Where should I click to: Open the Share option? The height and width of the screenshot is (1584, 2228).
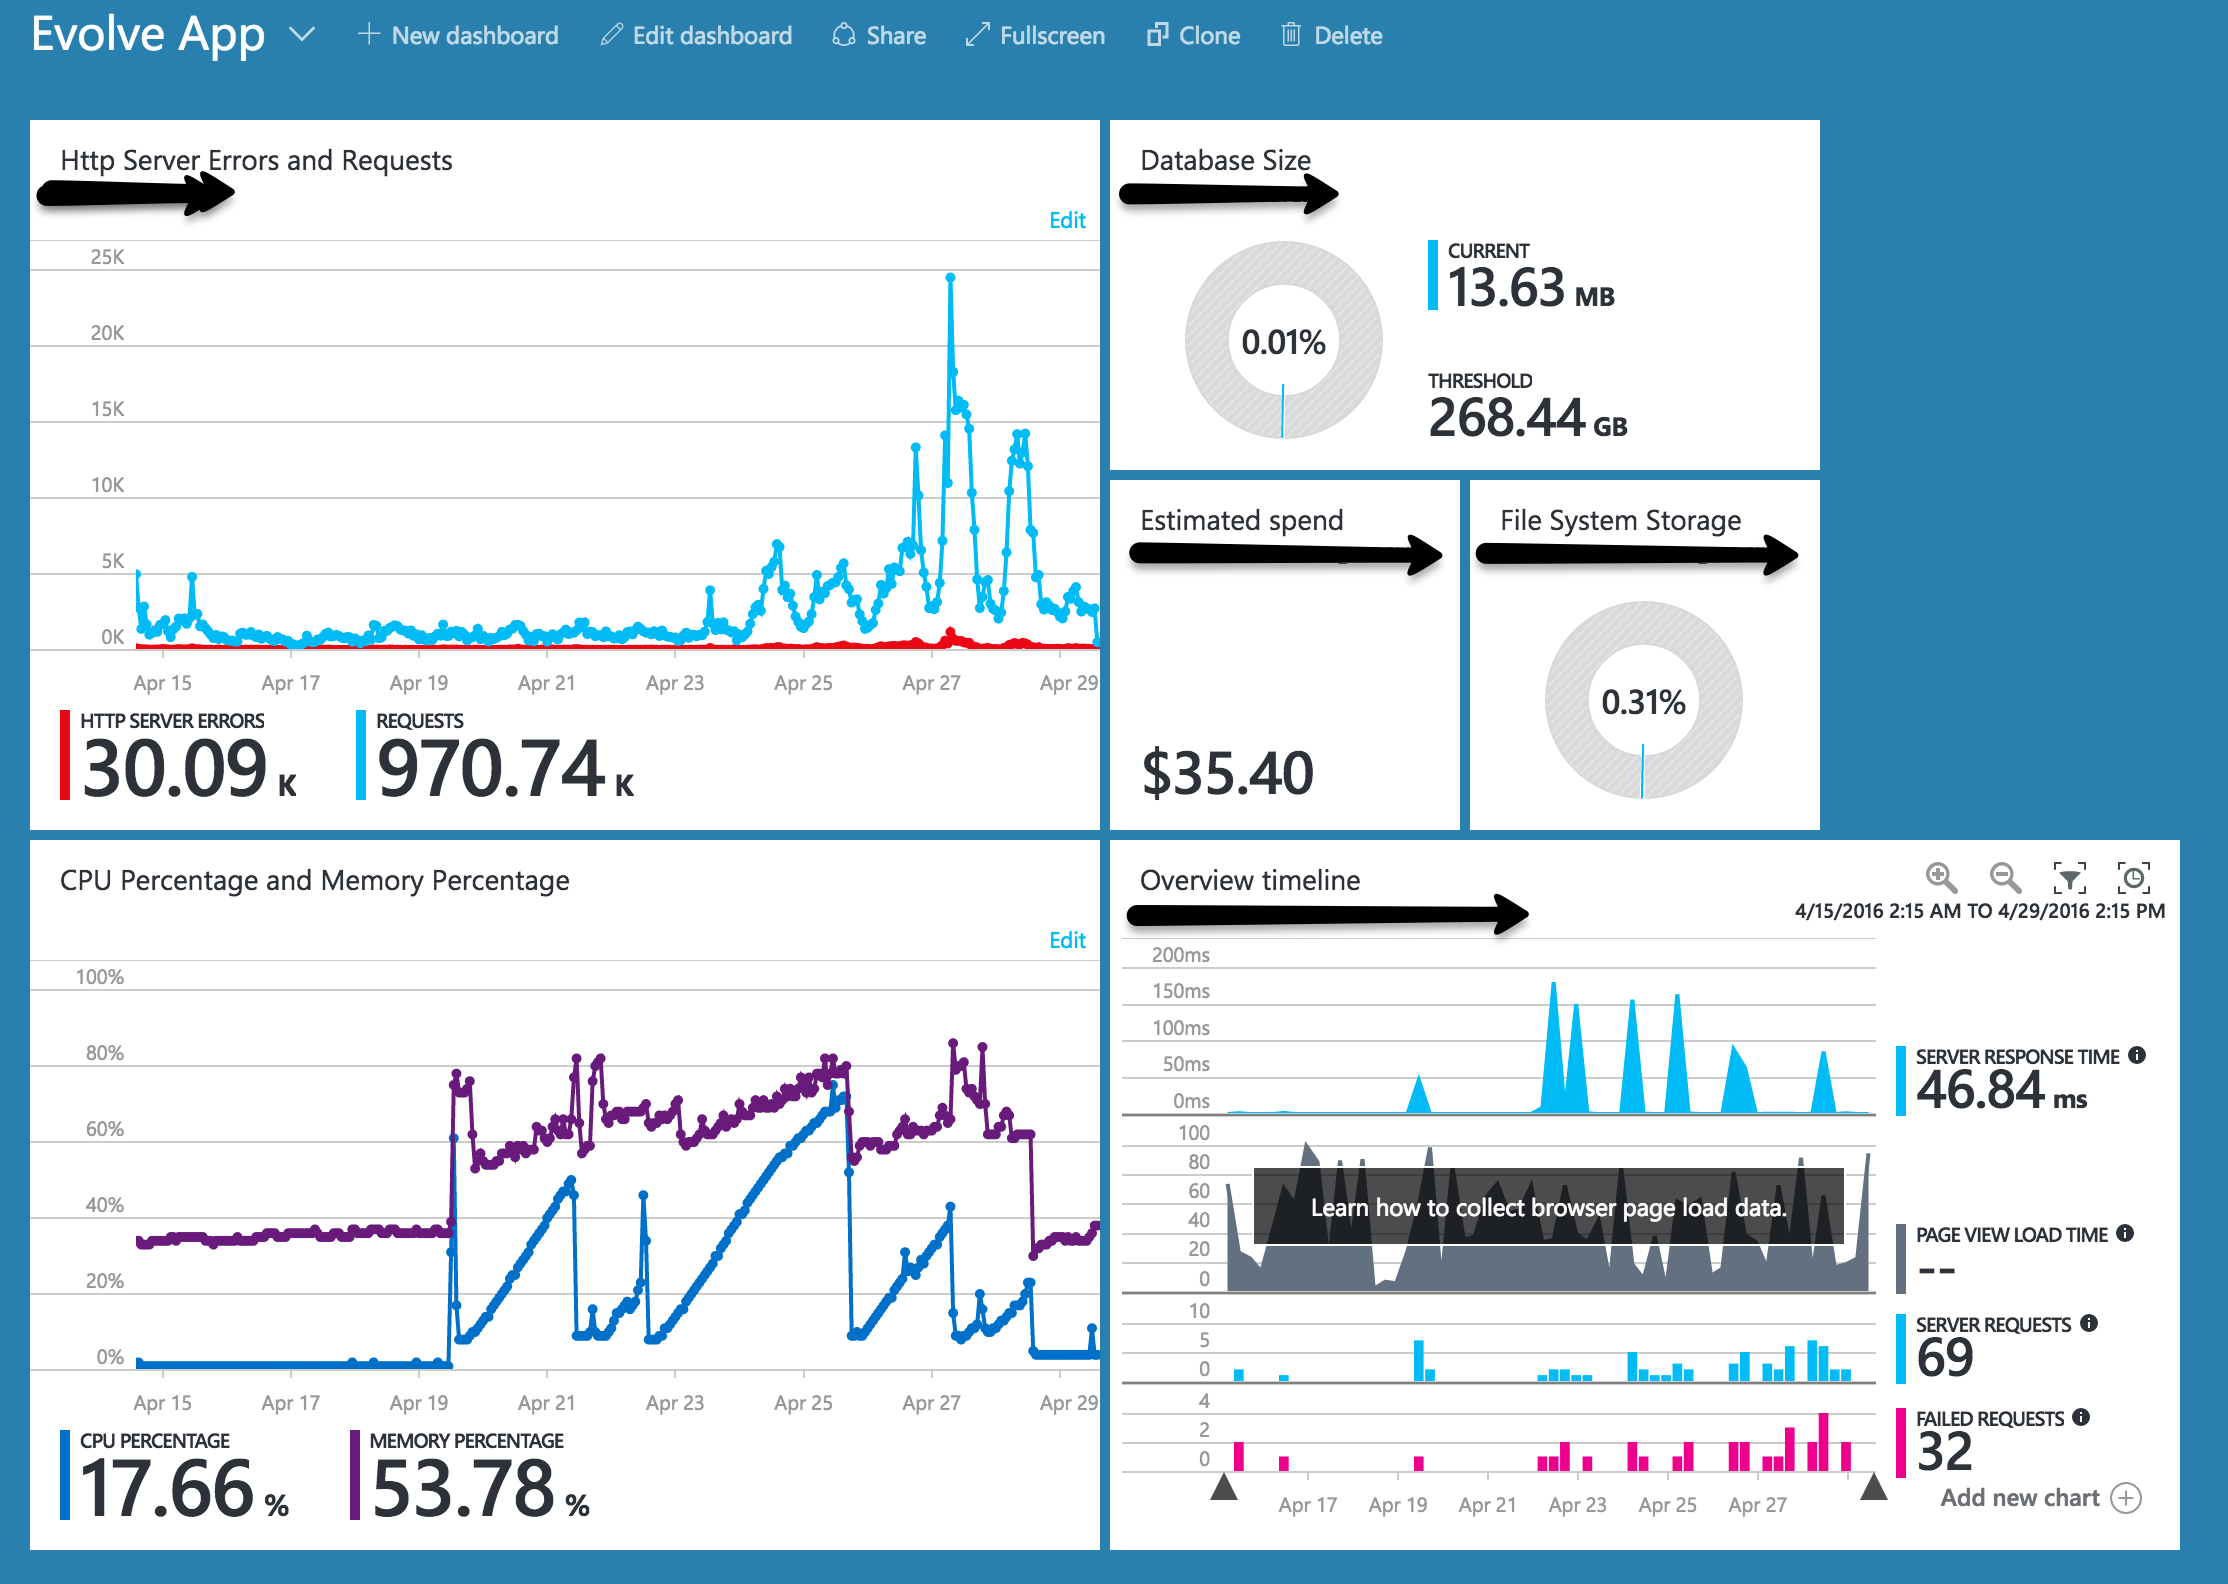(x=879, y=36)
